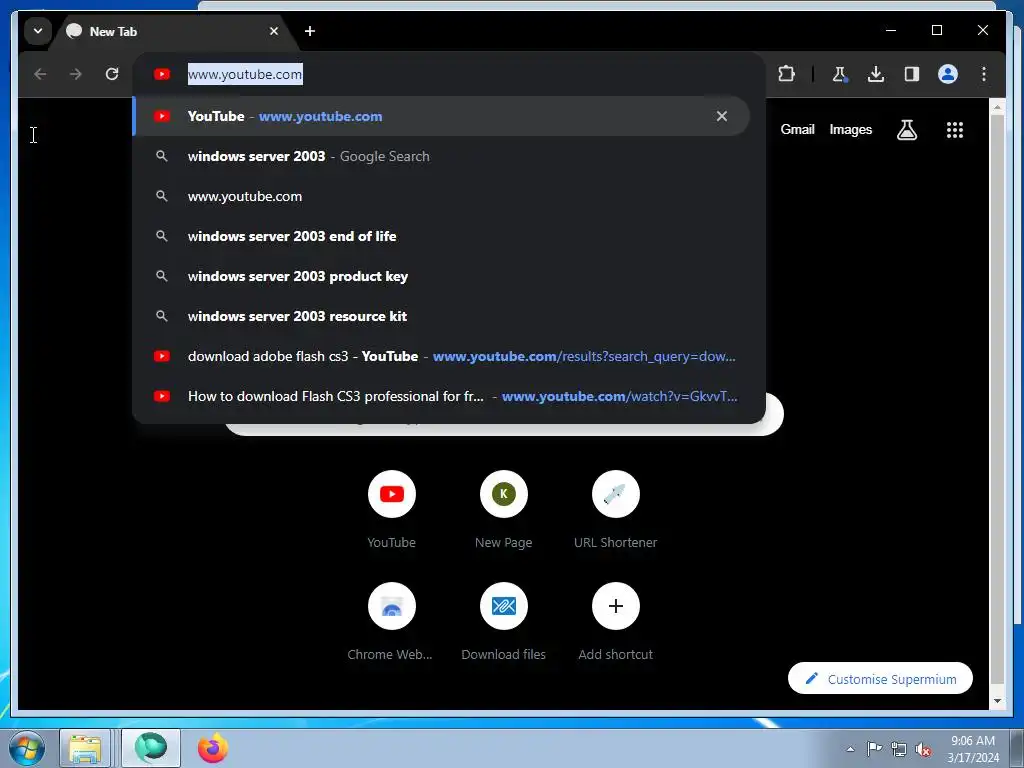Remove the YouTube suggestion with X

point(722,116)
